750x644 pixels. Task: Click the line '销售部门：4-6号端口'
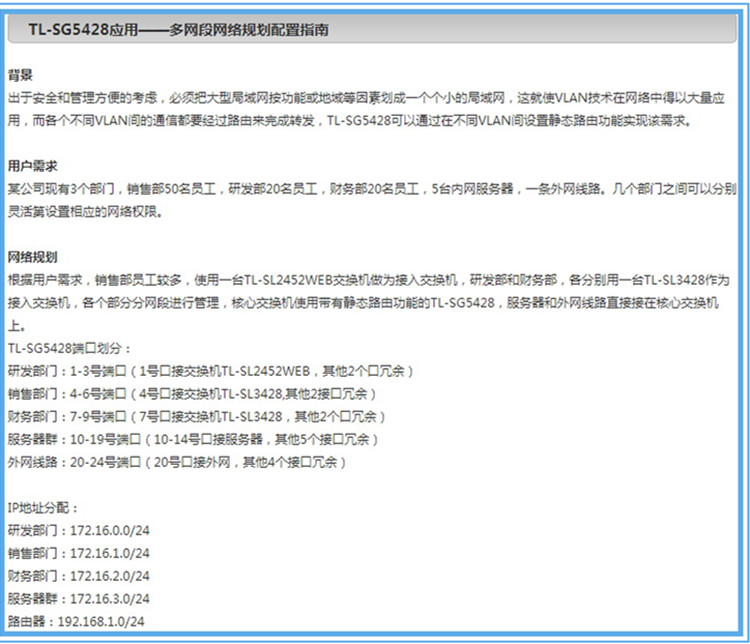pos(192,394)
